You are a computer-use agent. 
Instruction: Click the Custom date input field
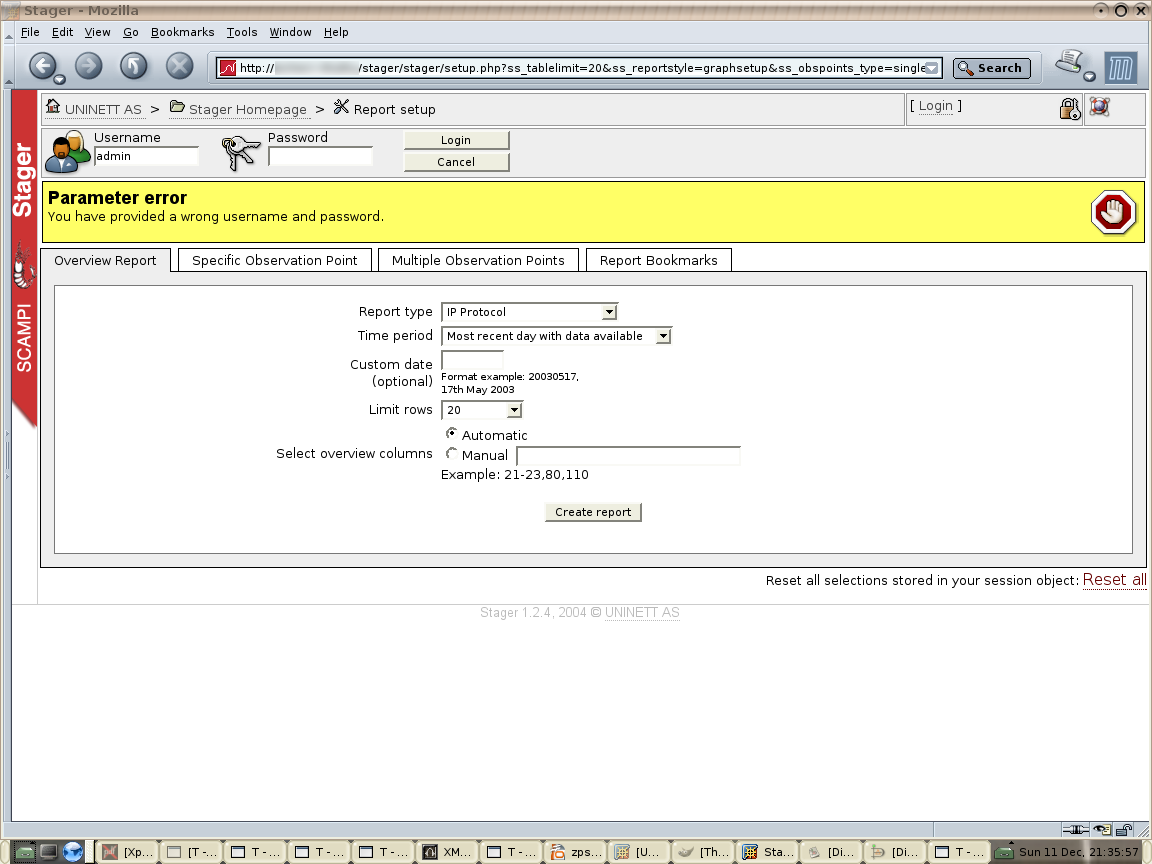pyautogui.click(x=472, y=360)
